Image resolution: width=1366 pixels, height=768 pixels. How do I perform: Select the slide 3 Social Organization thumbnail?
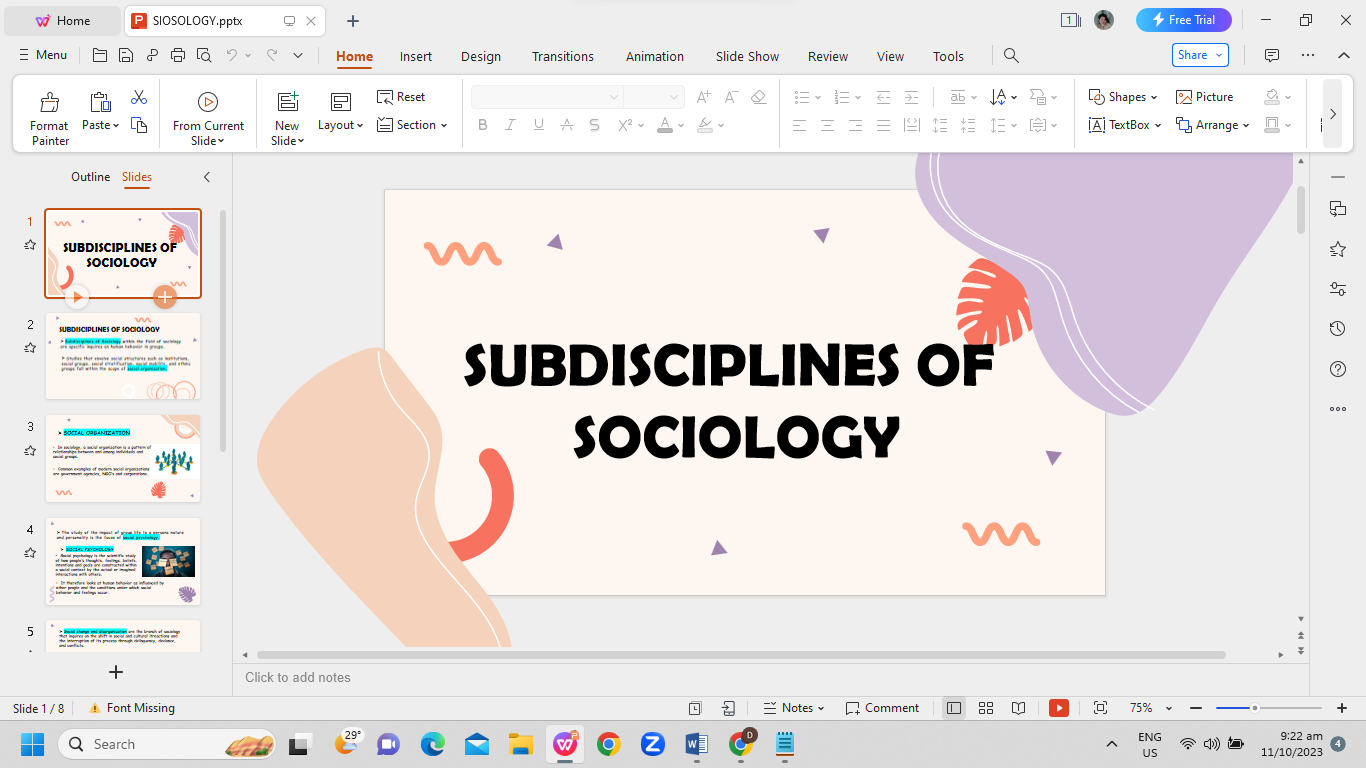pos(123,458)
